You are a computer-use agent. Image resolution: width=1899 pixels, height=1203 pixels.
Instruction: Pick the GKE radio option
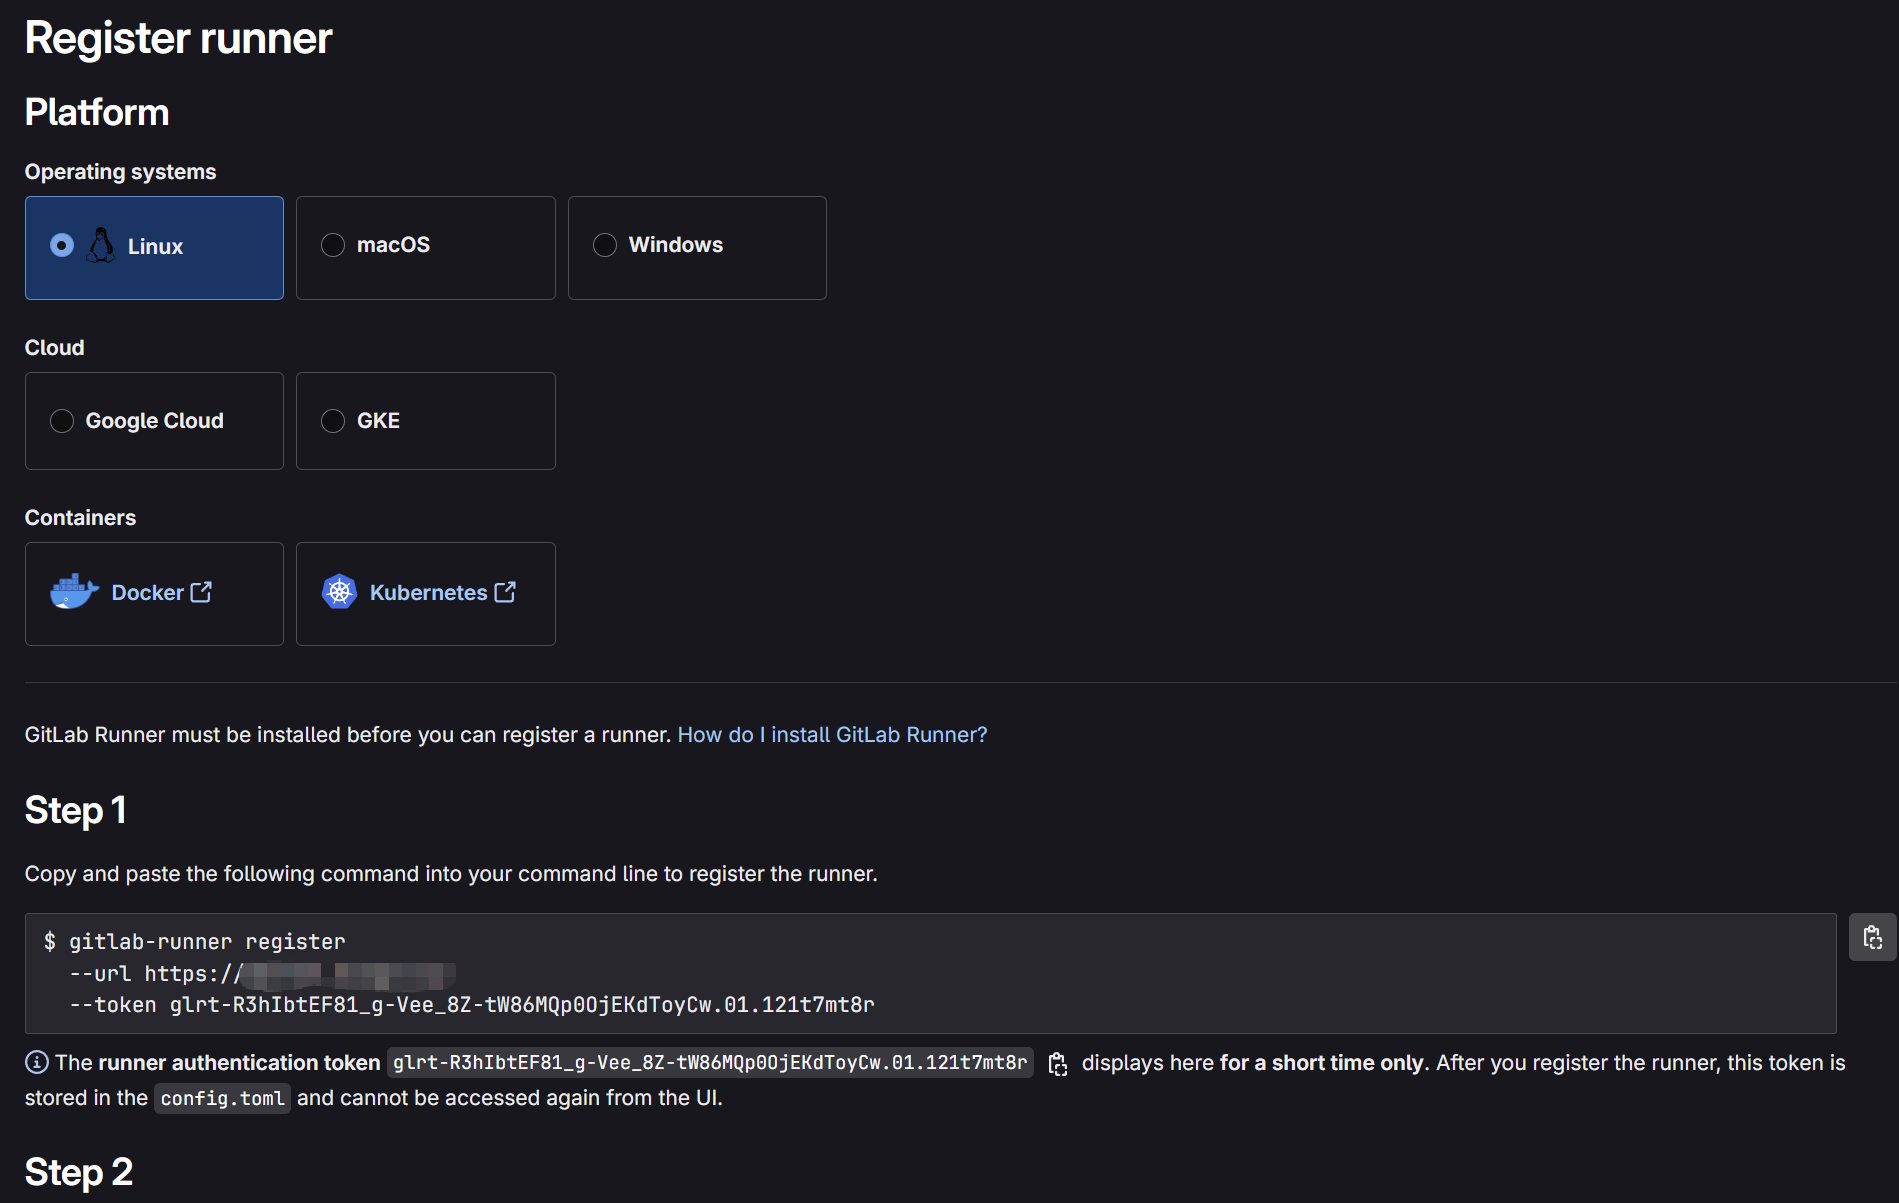click(x=333, y=421)
